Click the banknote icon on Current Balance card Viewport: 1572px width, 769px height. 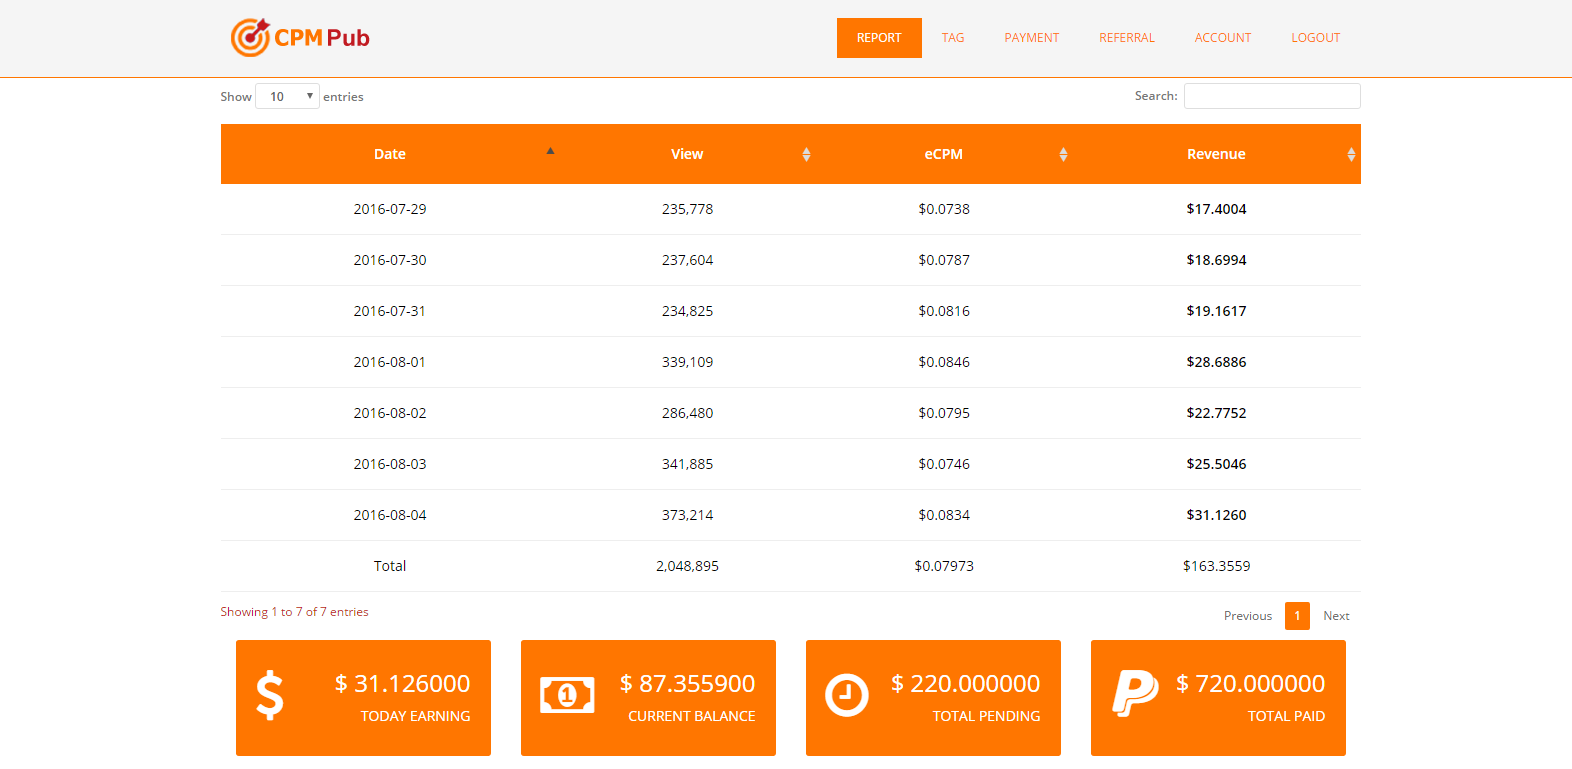[567, 695]
